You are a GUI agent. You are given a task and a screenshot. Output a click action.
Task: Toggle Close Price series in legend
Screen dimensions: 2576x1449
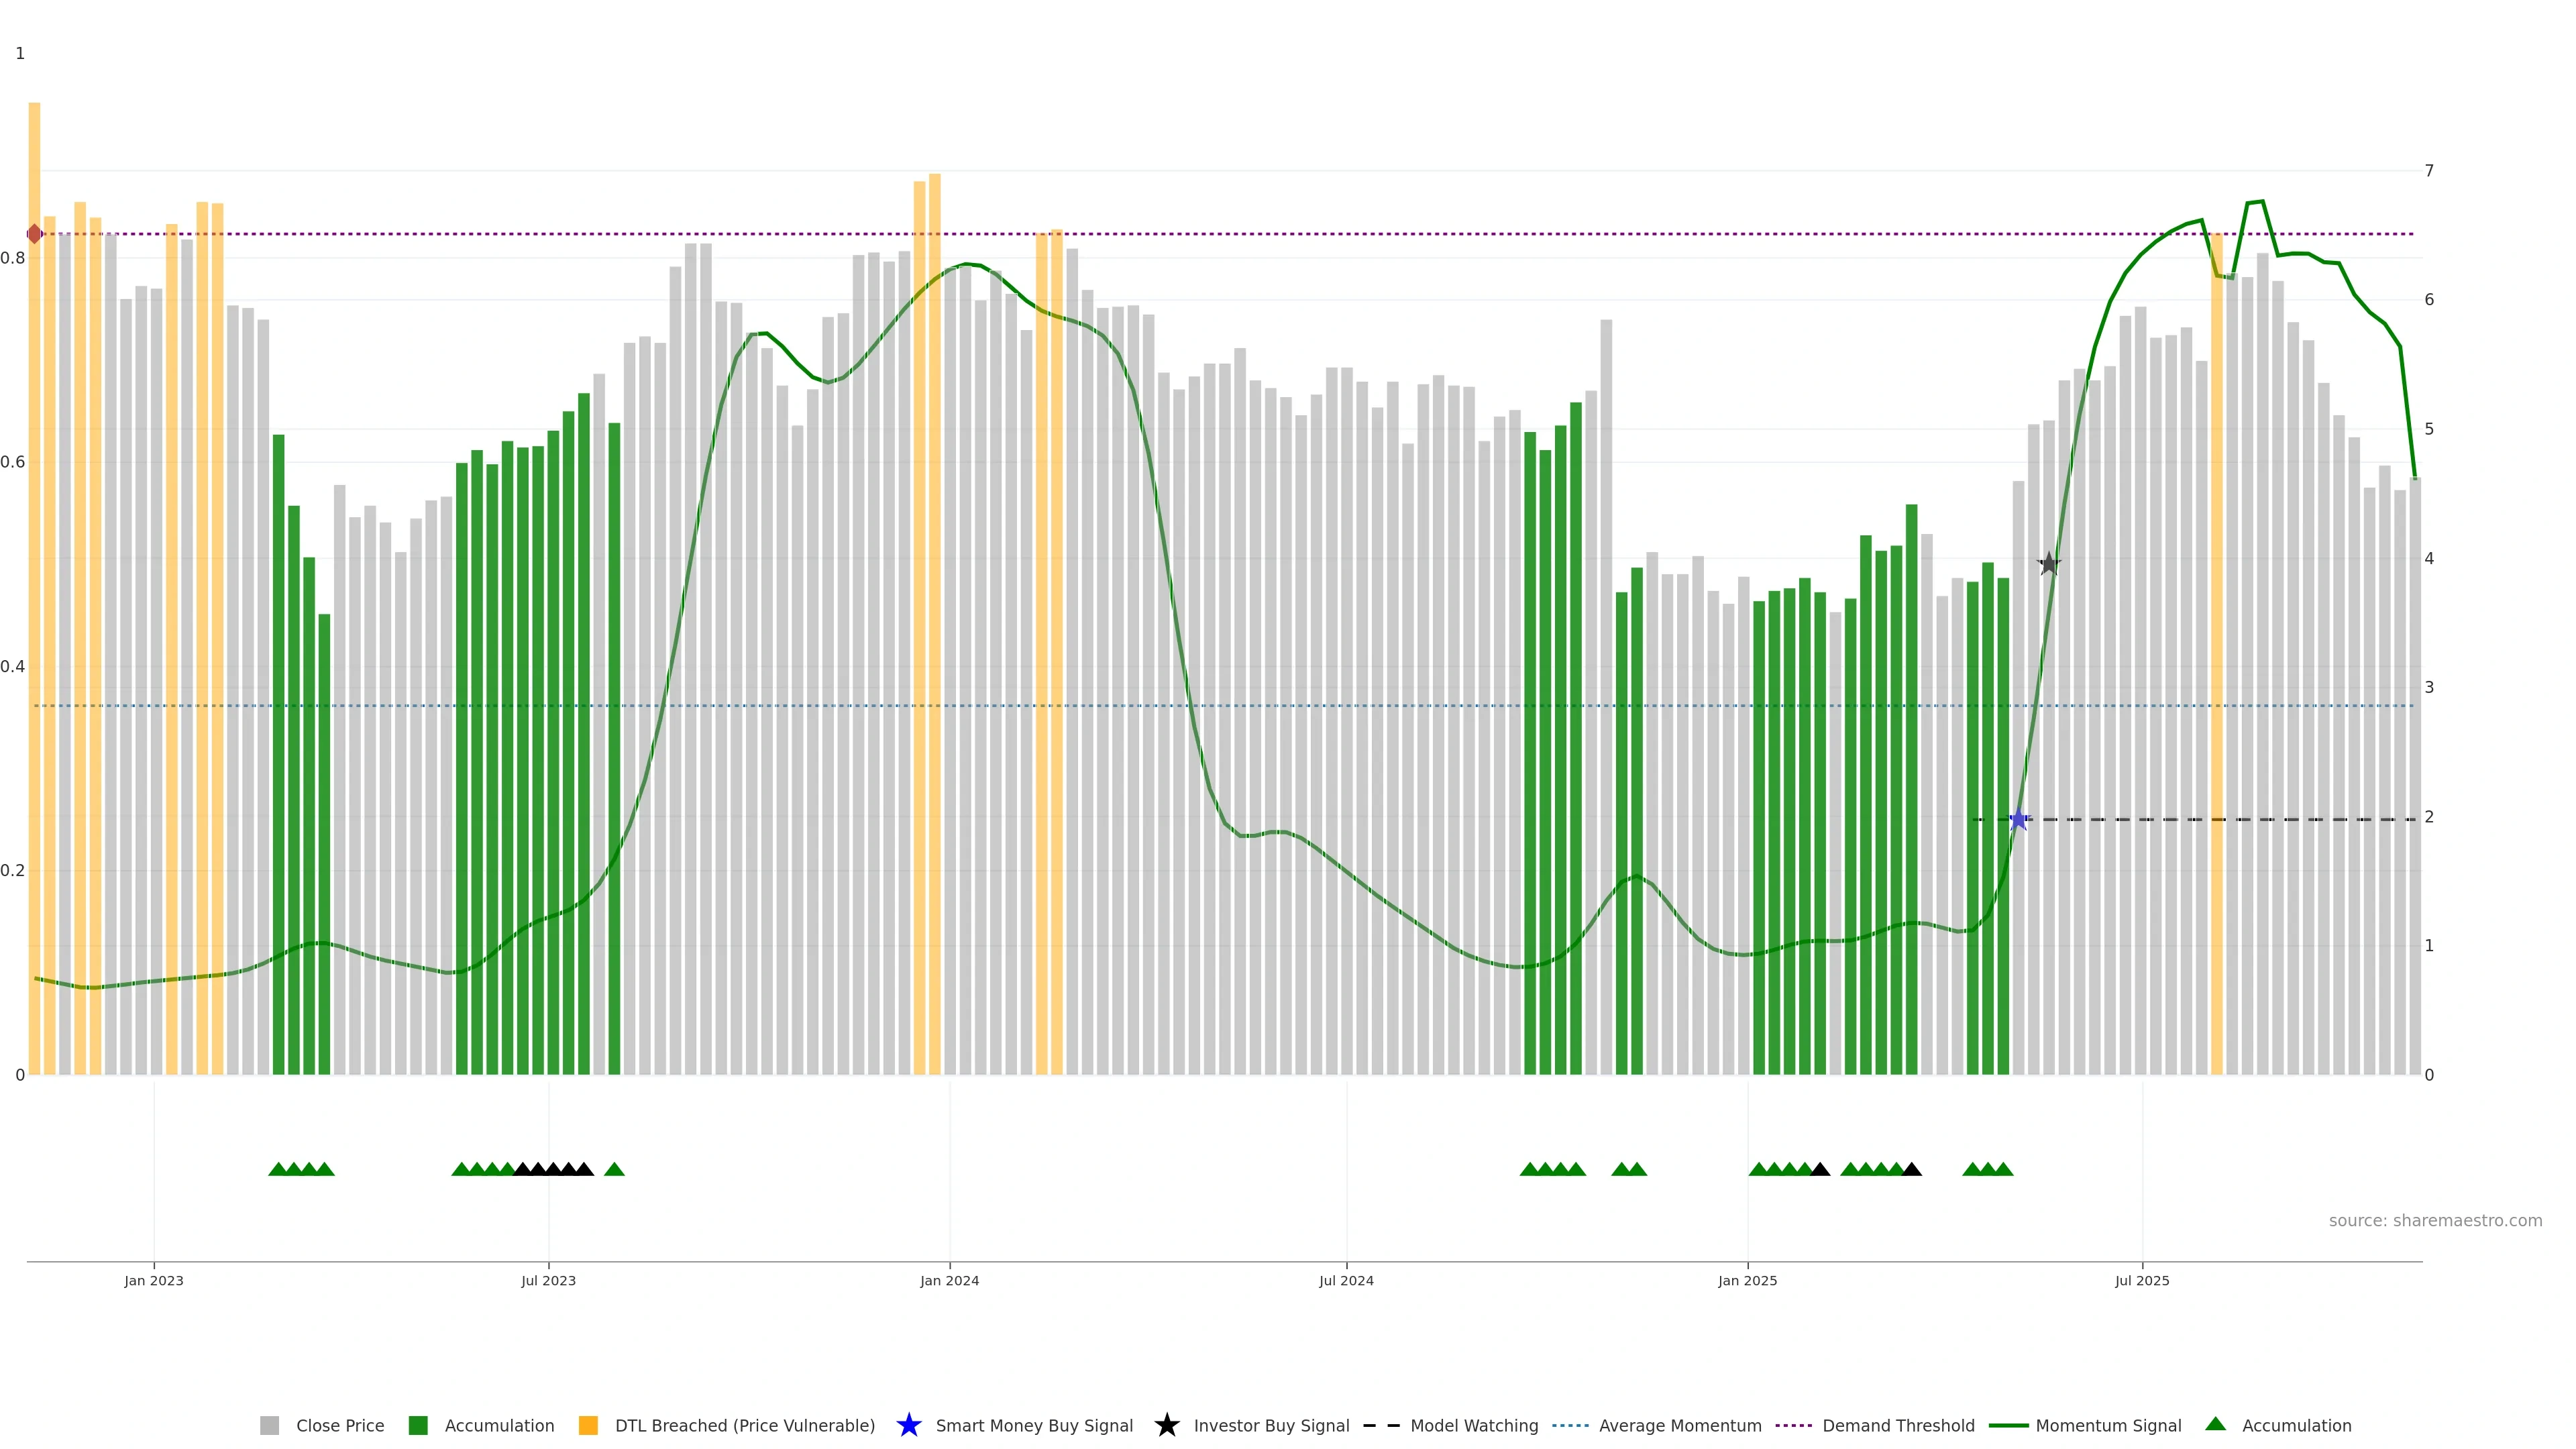(340, 1425)
